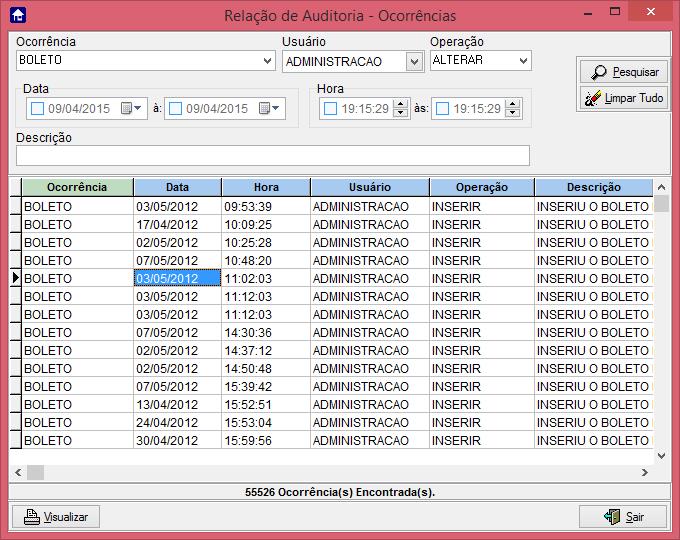Toggle the end time checkbox
This screenshot has width=680, height=540.
[443, 108]
